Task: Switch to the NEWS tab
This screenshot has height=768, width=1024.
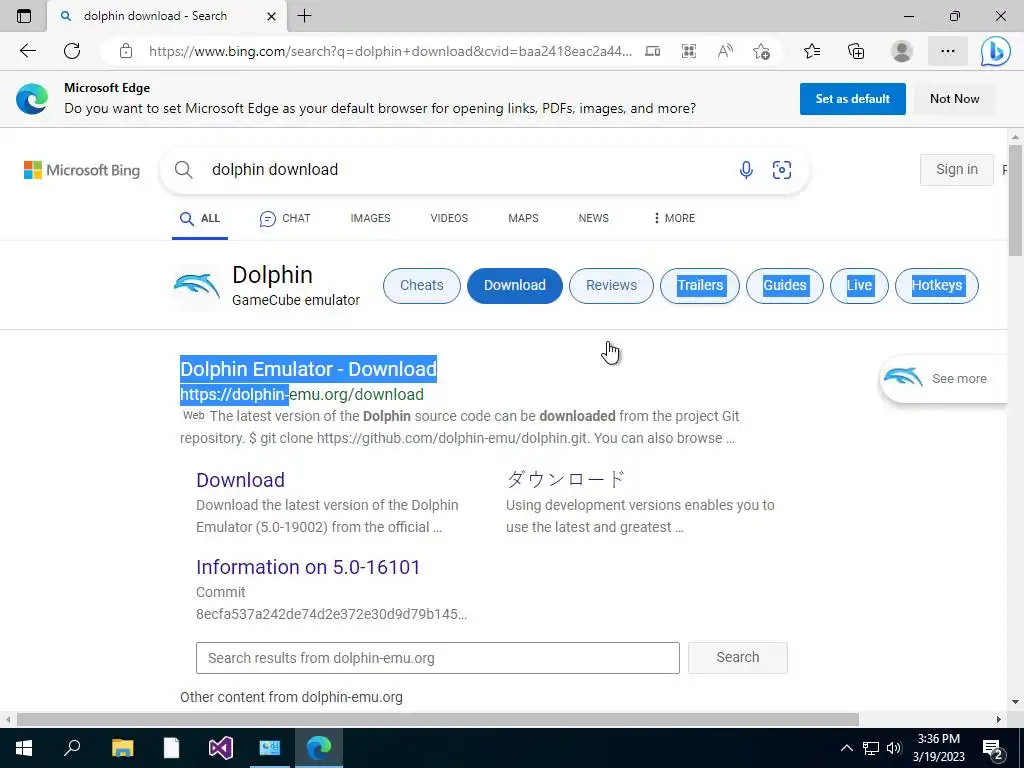Action: coord(593,218)
